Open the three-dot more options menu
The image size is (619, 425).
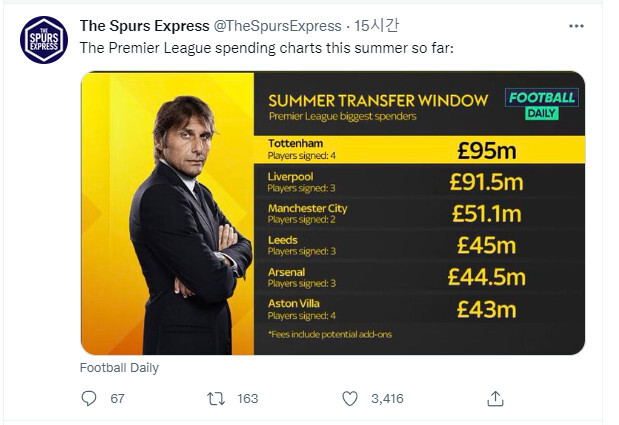(576, 26)
